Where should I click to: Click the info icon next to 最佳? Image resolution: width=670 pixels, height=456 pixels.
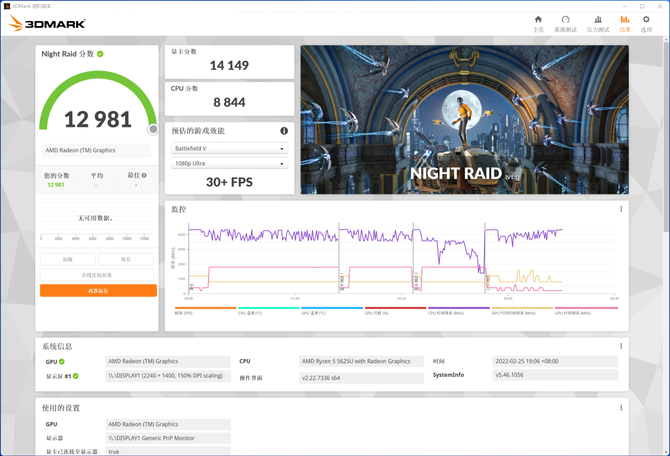[x=144, y=175]
